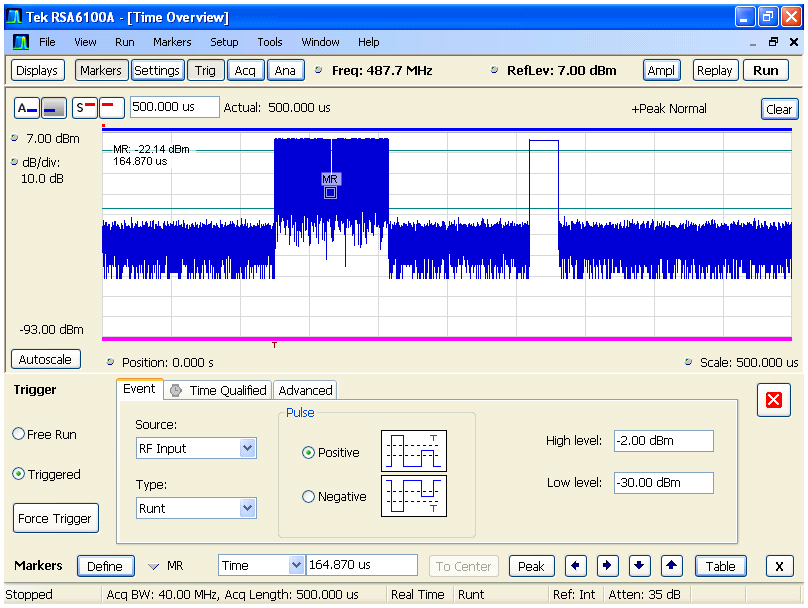Open the trigger Source dropdown
Image resolution: width=808 pixels, height=608 pixels.
248,449
